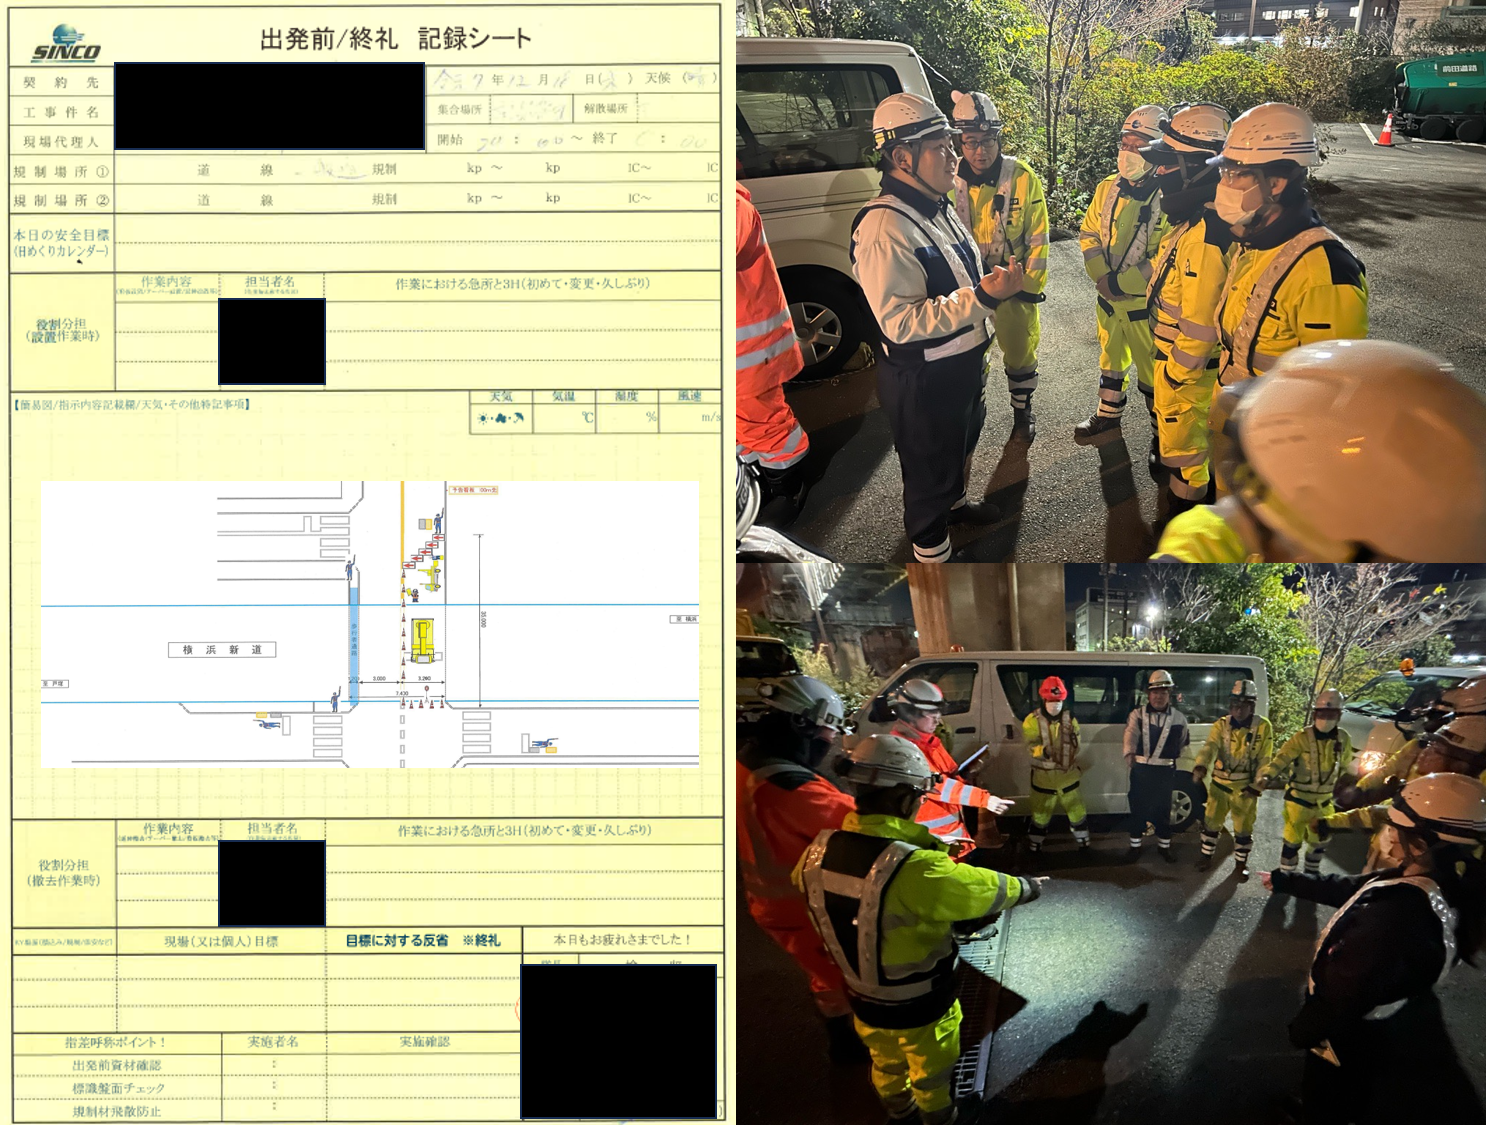Click the 湿度 % field

[627, 418]
